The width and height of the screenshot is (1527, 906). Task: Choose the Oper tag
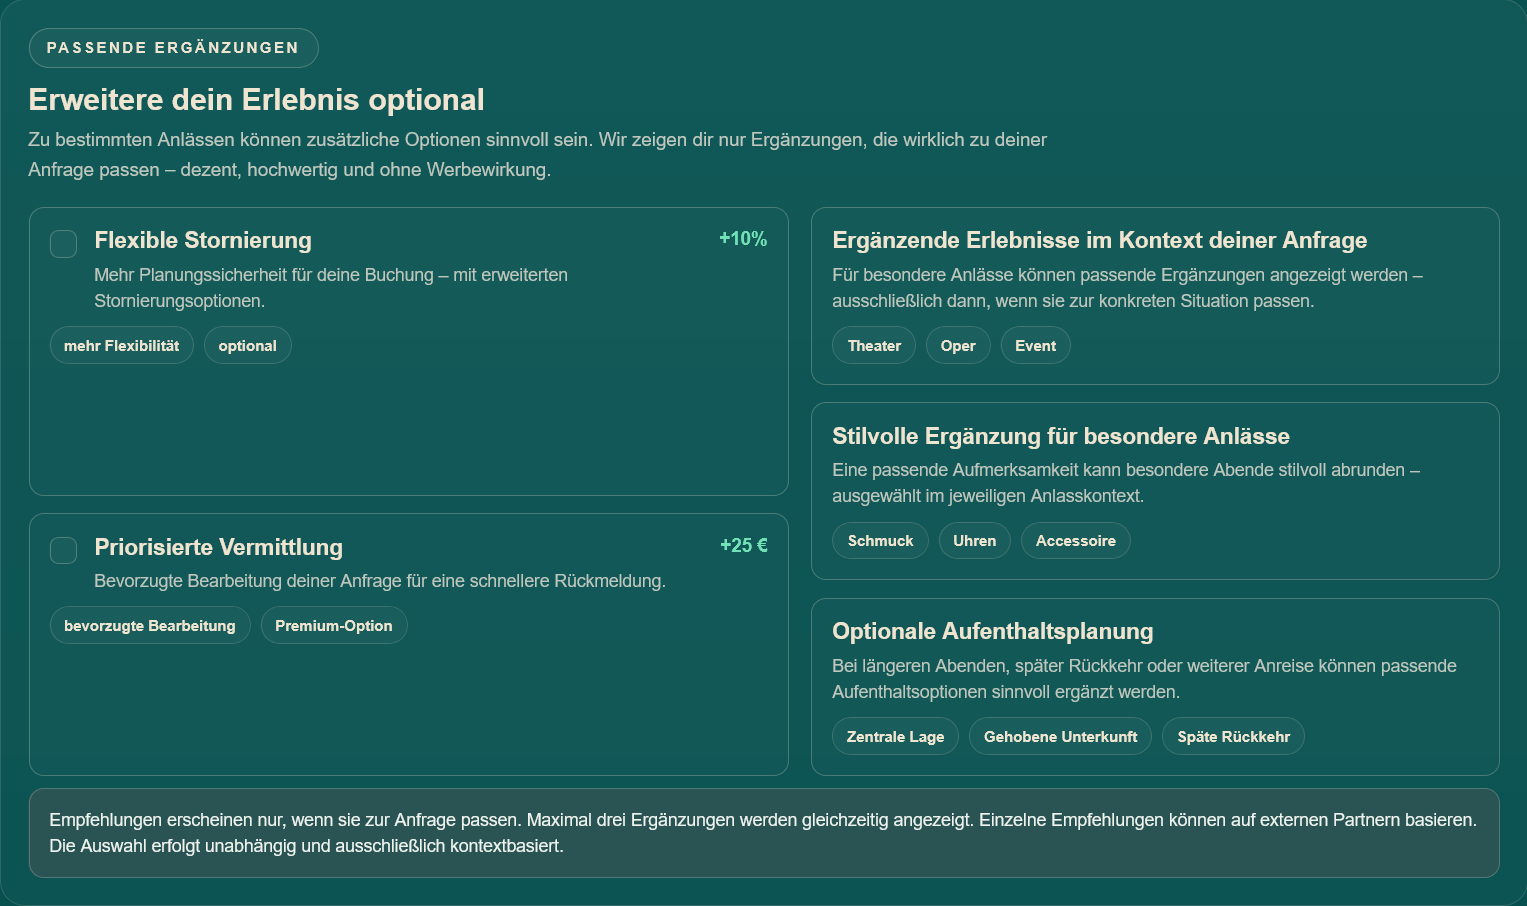click(x=958, y=346)
